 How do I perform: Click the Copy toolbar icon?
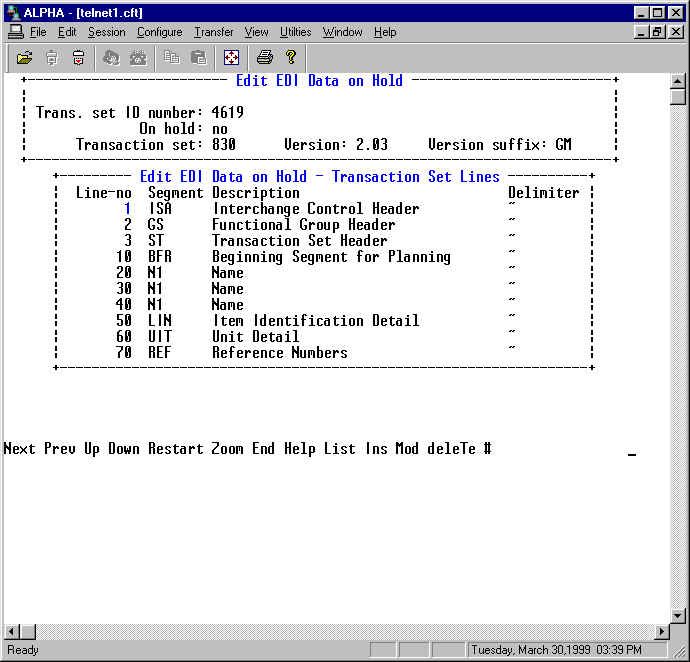pos(172,58)
